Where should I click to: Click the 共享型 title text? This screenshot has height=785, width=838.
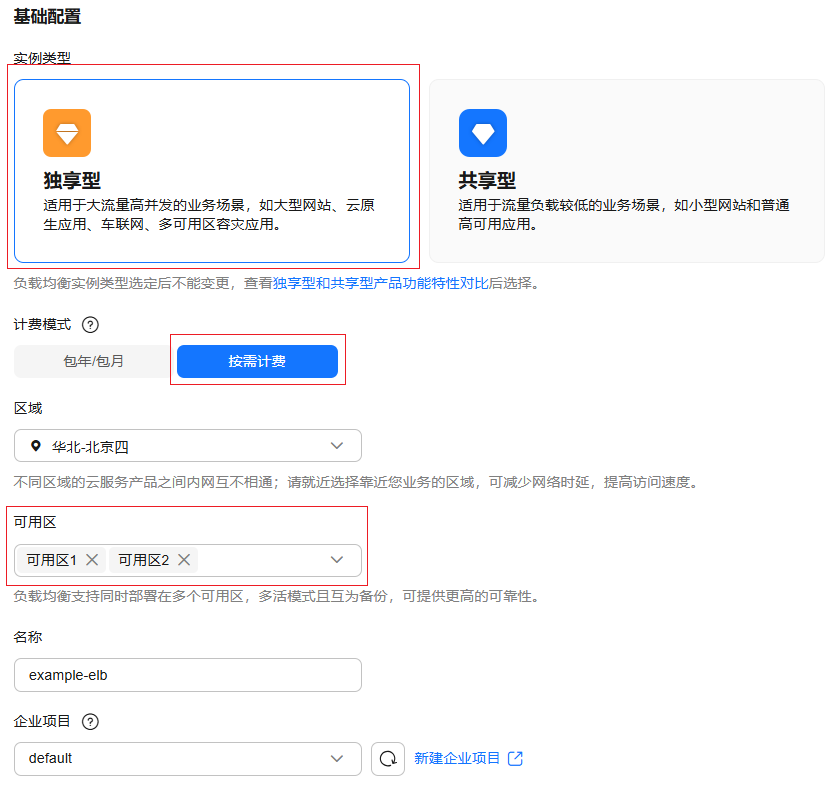(487, 181)
